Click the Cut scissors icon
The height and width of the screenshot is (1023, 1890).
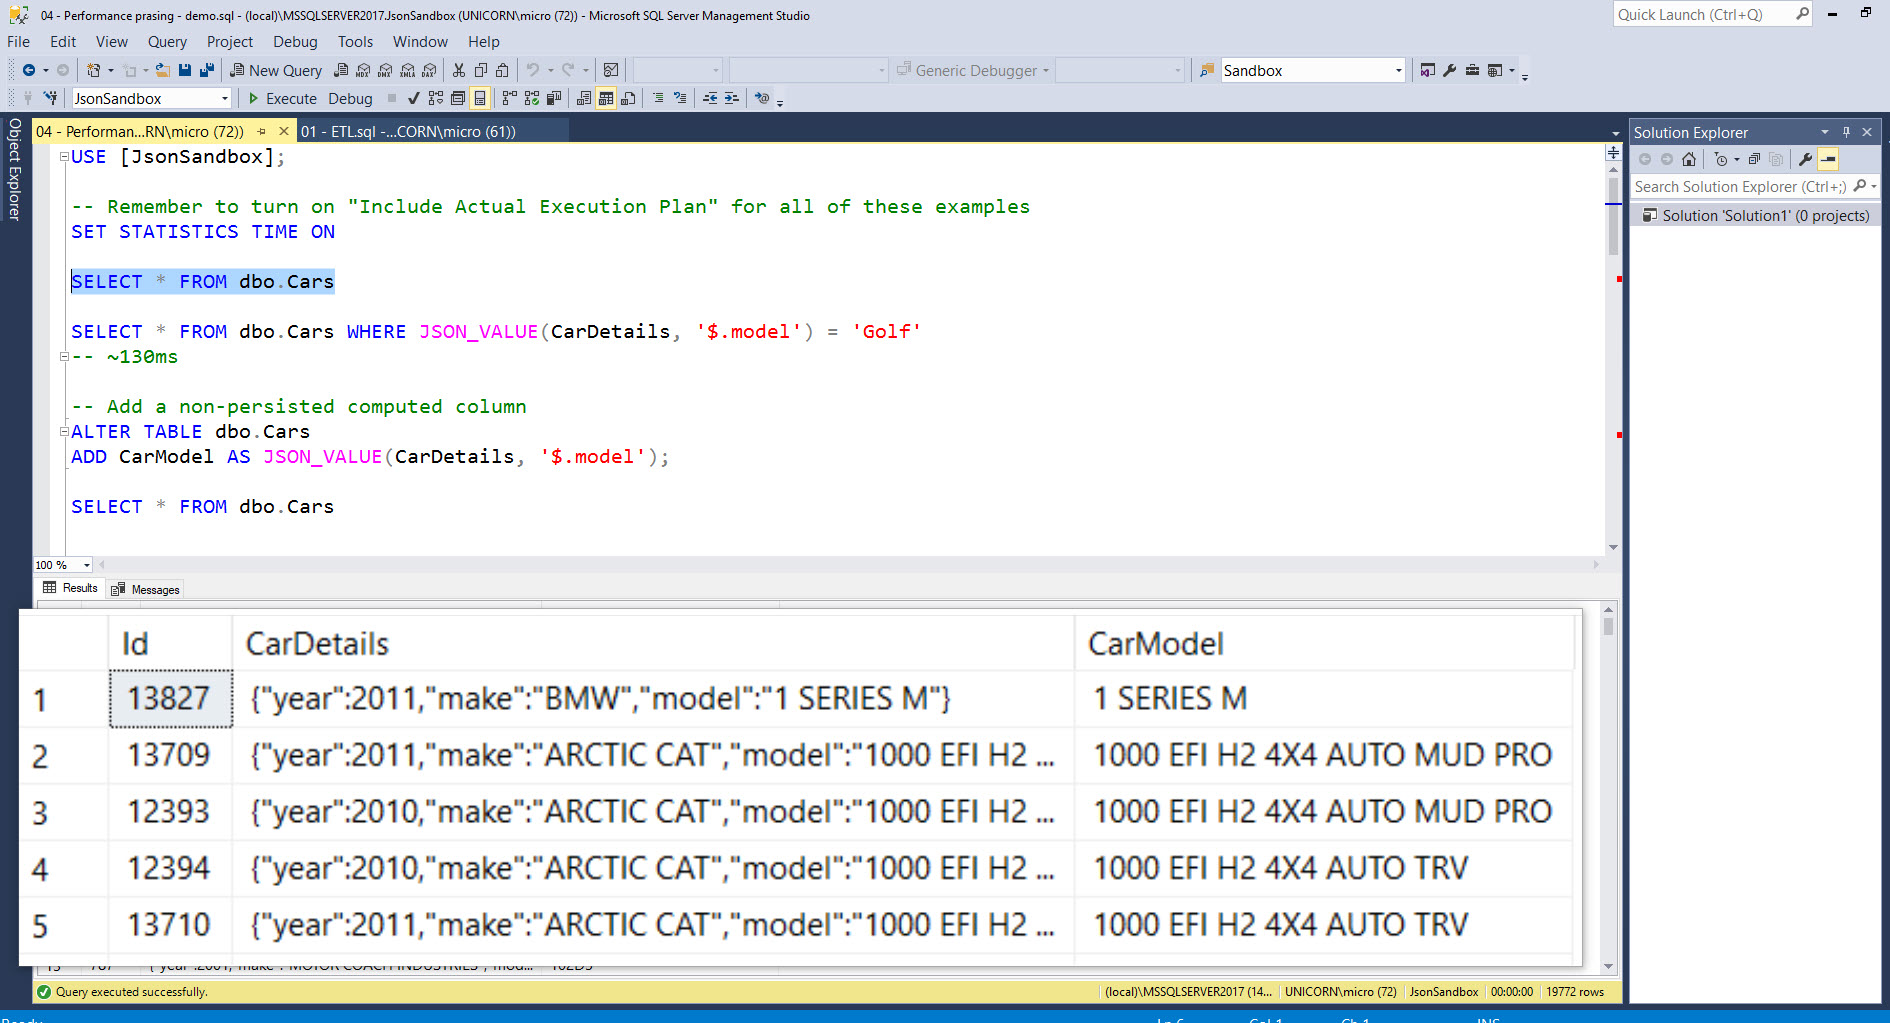coord(459,70)
